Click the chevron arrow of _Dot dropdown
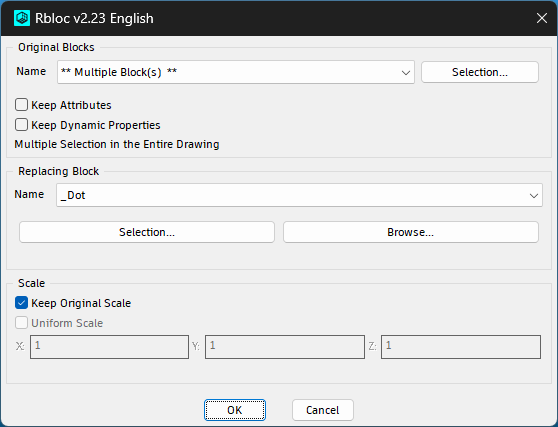Screen dimensions: 558x427 tap(533, 196)
